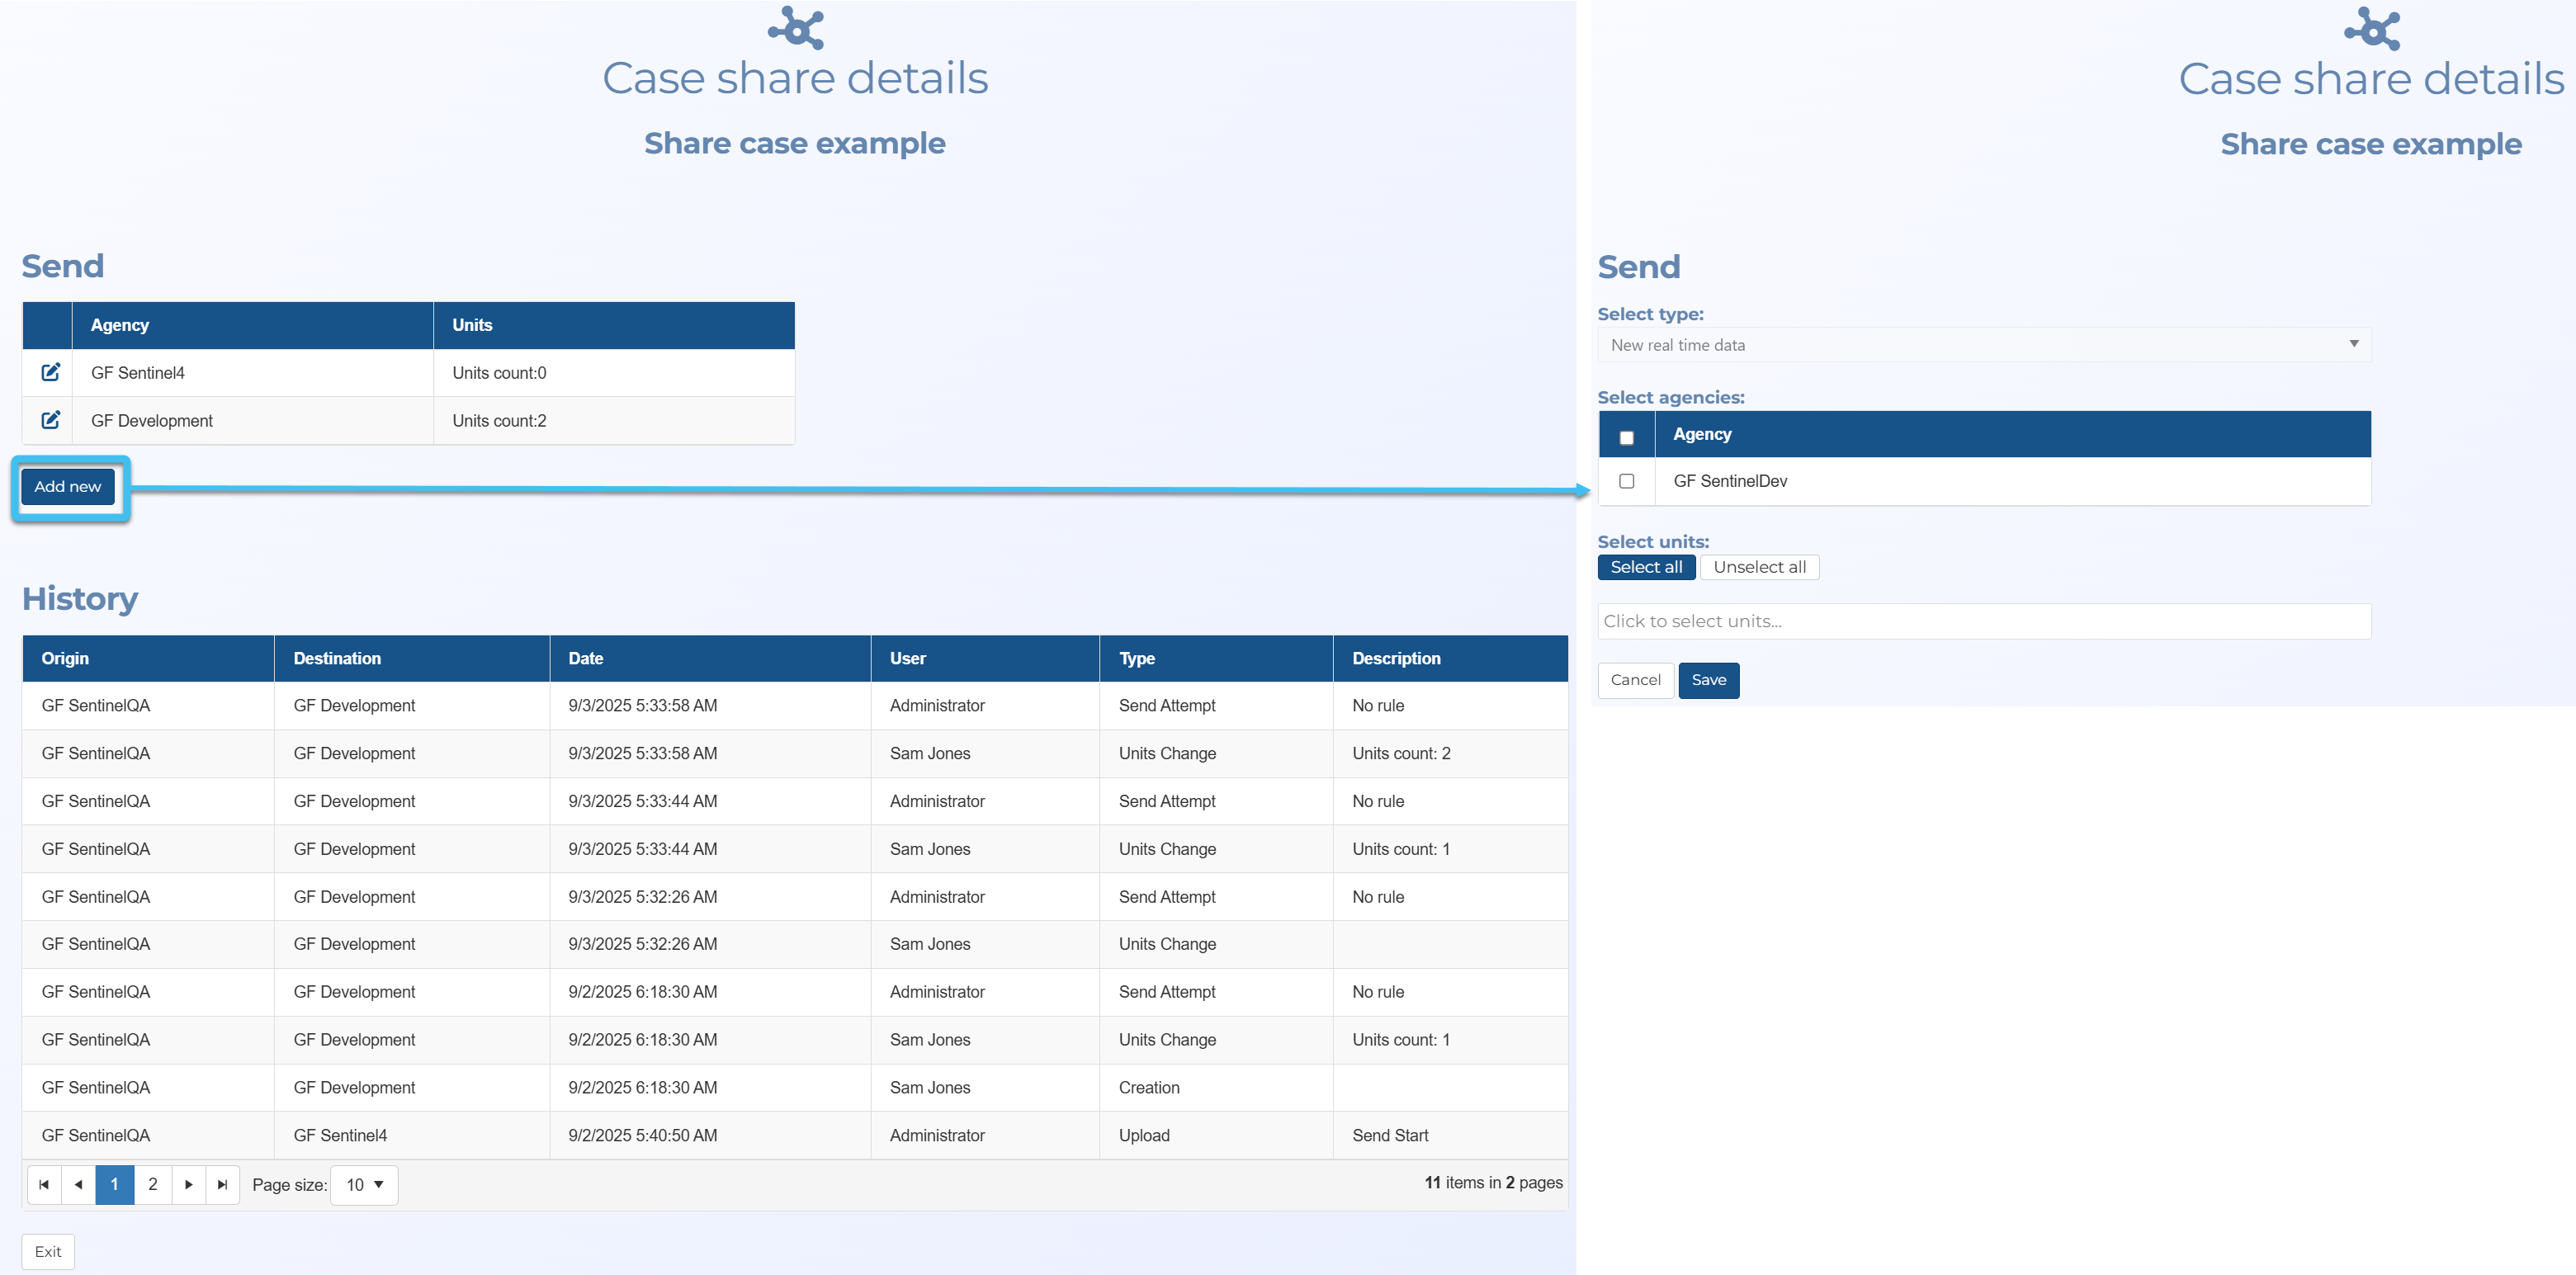Save the new send configuration

(1708, 680)
